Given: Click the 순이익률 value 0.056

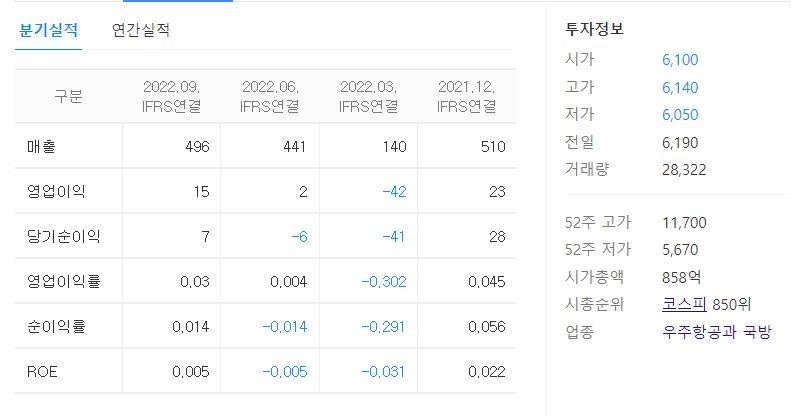Looking at the screenshot, I should coord(487,327).
